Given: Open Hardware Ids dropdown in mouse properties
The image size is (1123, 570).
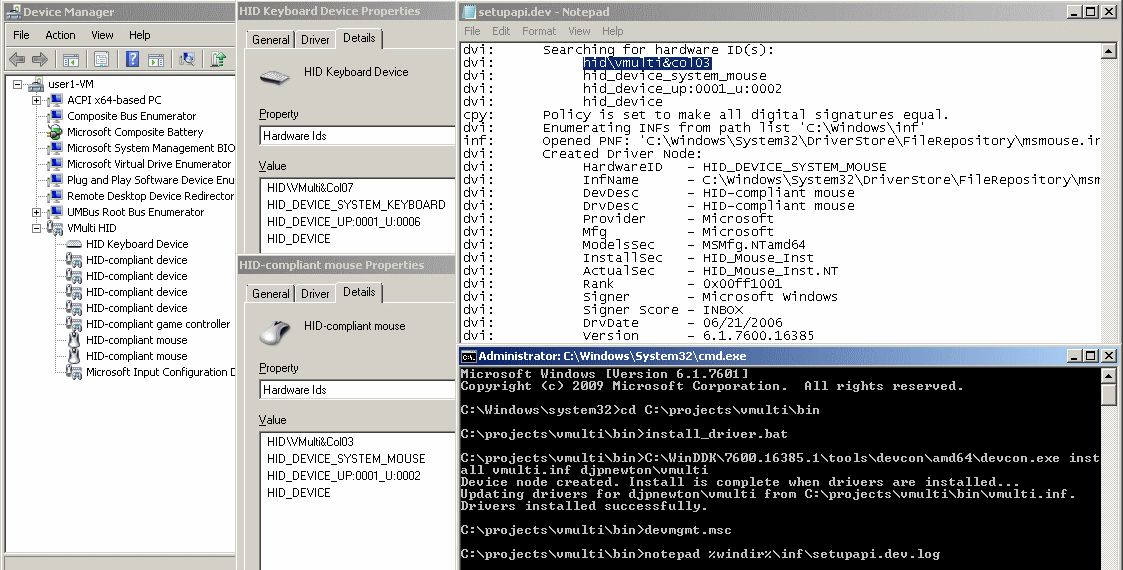Looking at the screenshot, I should 357,390.
